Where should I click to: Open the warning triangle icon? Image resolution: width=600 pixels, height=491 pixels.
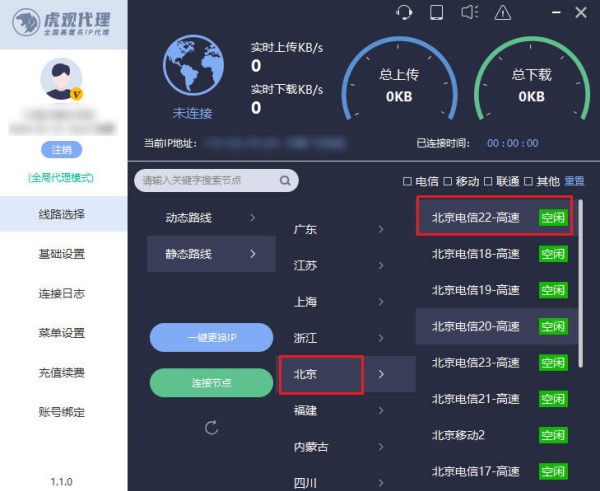click(x=502, y=13)
